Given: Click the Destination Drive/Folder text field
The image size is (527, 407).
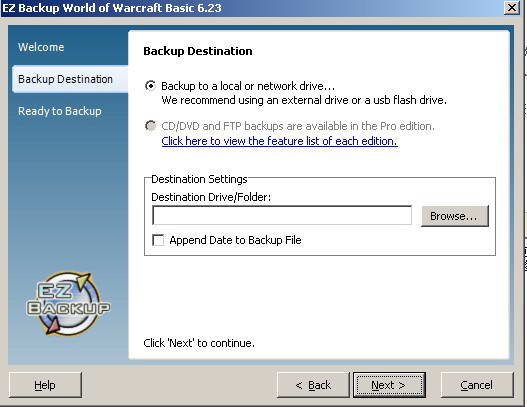Looking at the screenshot, I should click(x=282, y=215).
